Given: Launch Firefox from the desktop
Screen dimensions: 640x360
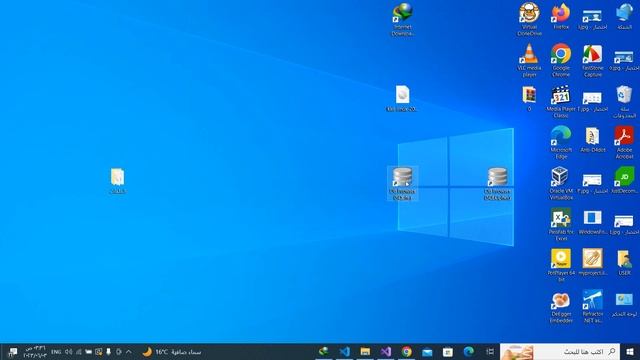Looking at the screenshot, I should pos(561,16).
